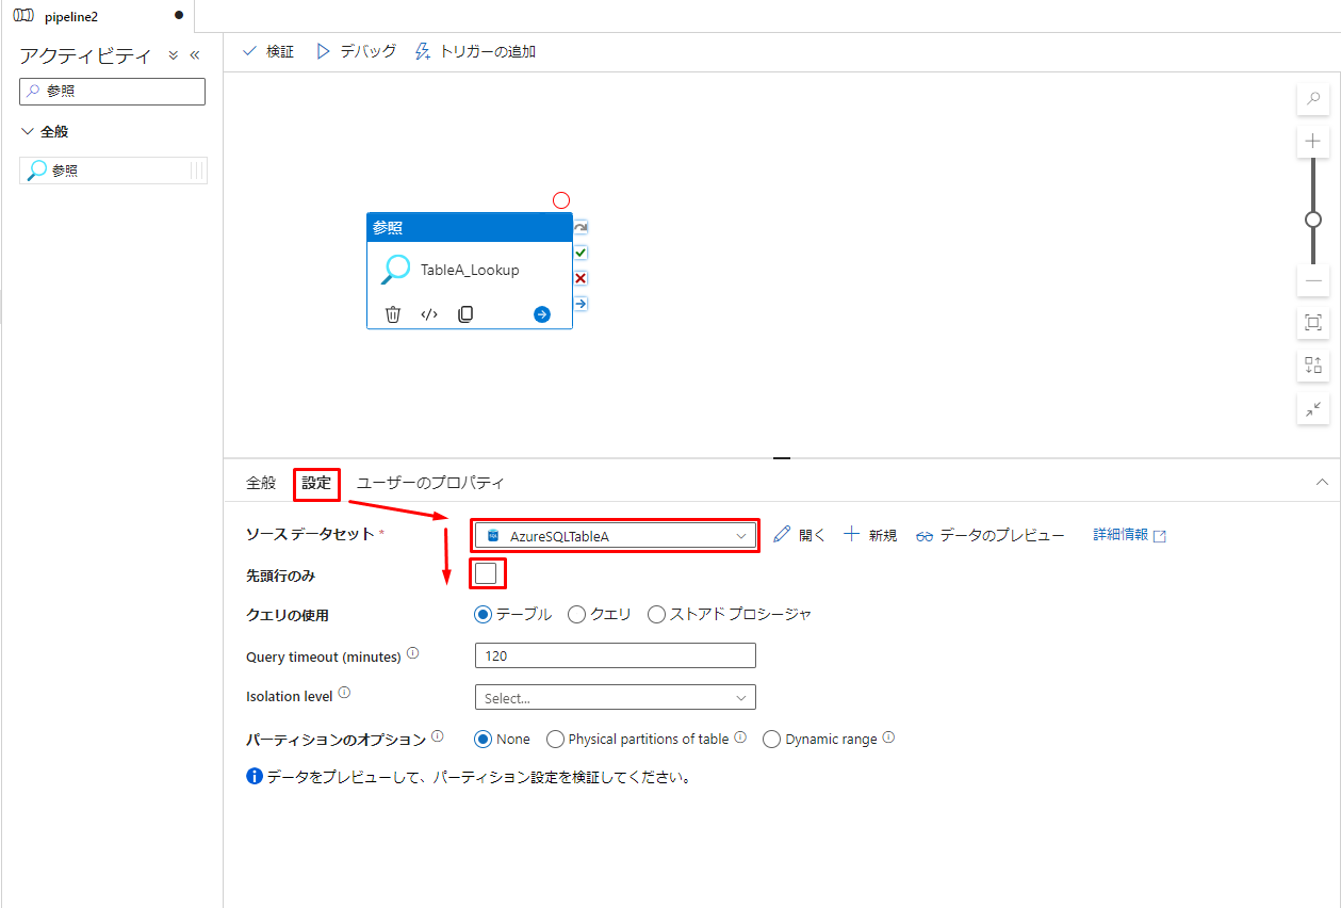Switch to the ユーザーのプロパティ tab
This screenshot has height=908, width=1341.
tap(430, 482)
